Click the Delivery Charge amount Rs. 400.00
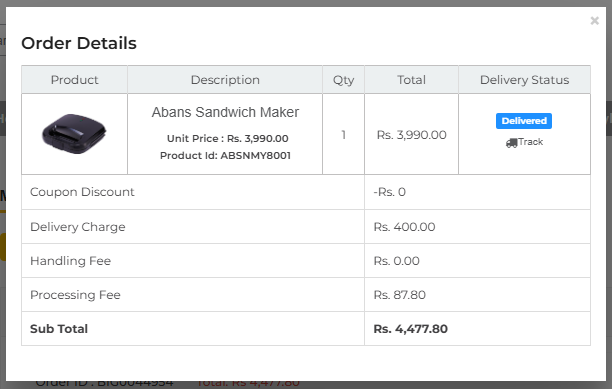Image resolution: width=612 pixels, height=389 pixels. point(404,227)
